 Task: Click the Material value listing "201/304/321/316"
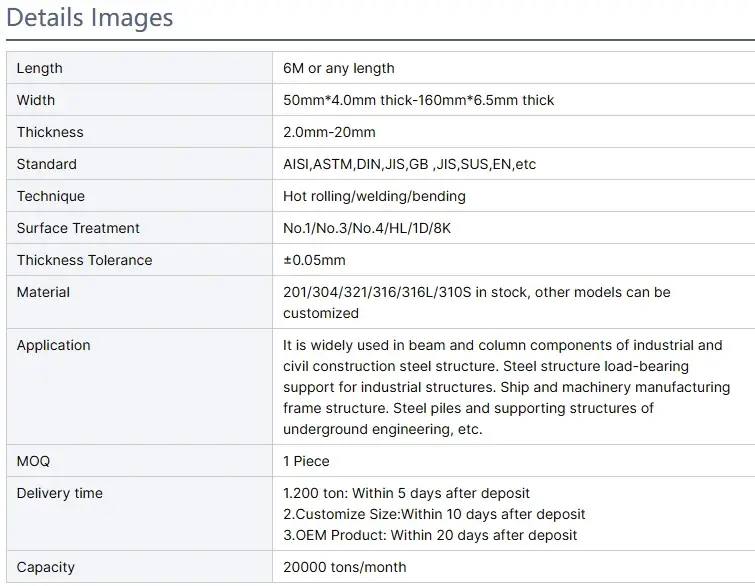[x=477, y=302]
